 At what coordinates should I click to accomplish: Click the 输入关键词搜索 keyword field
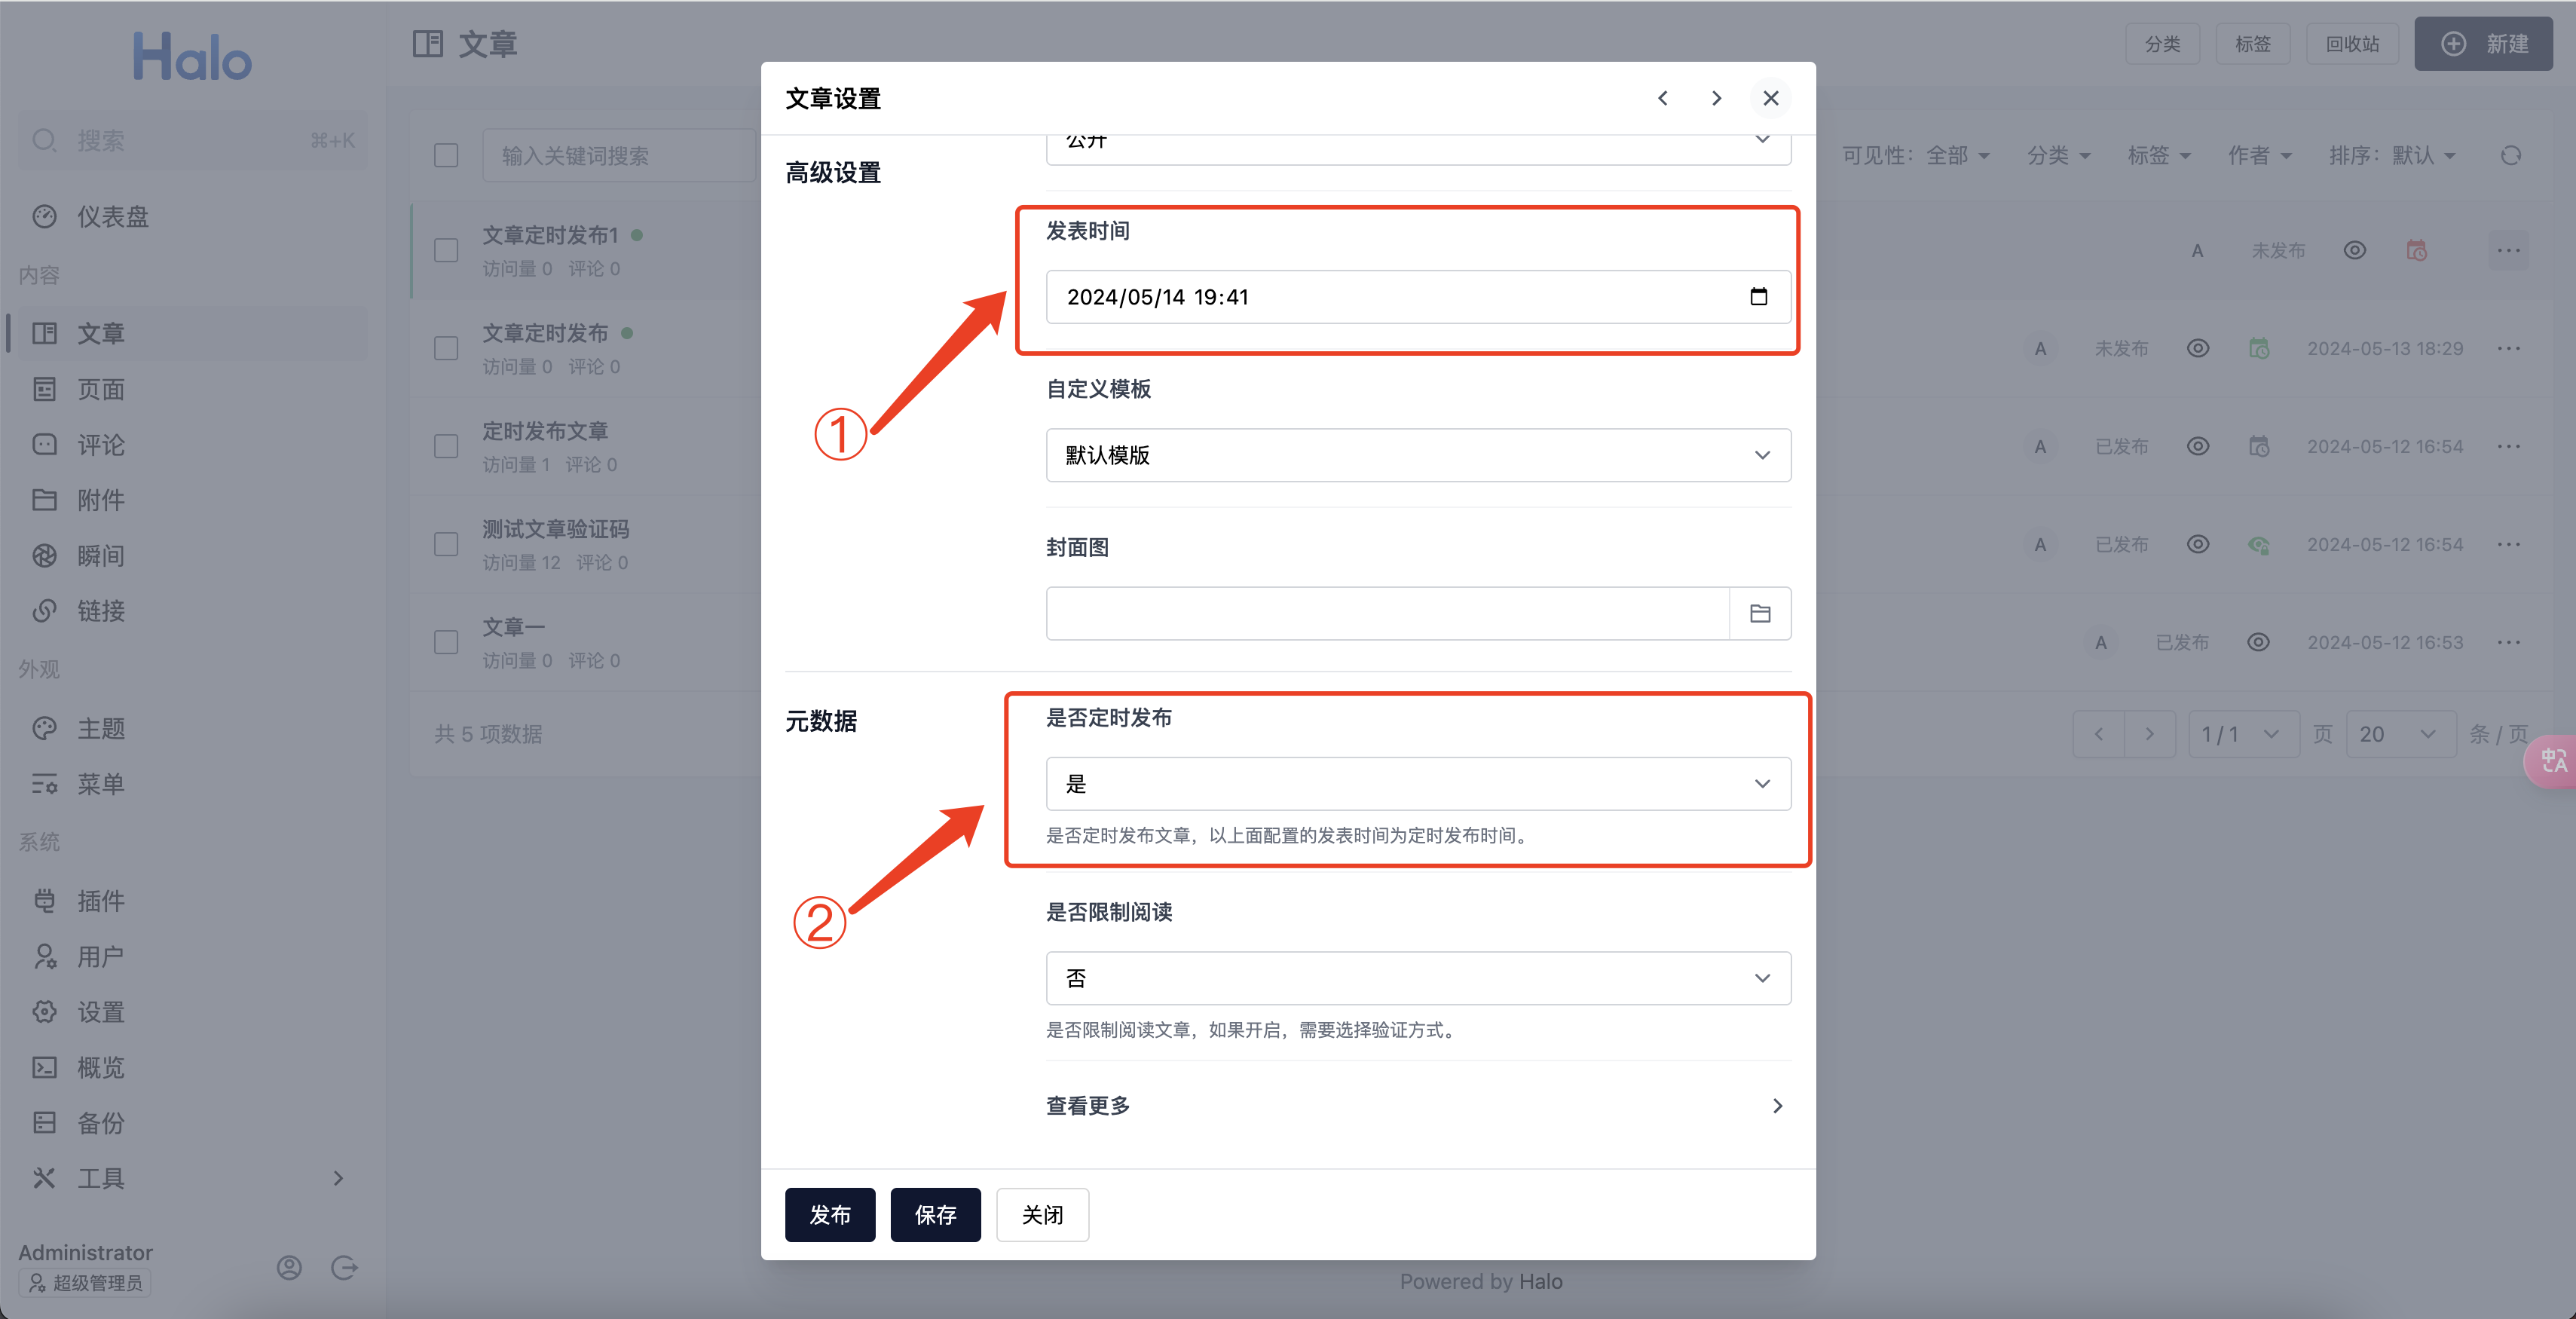point(618,155)
